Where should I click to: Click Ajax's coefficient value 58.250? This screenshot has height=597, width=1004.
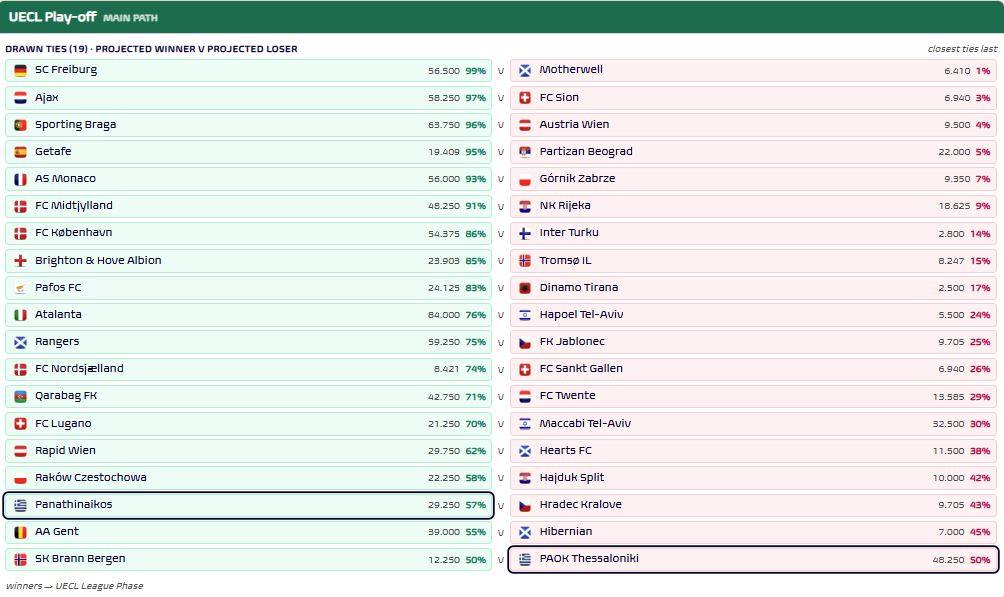point(444,98)
